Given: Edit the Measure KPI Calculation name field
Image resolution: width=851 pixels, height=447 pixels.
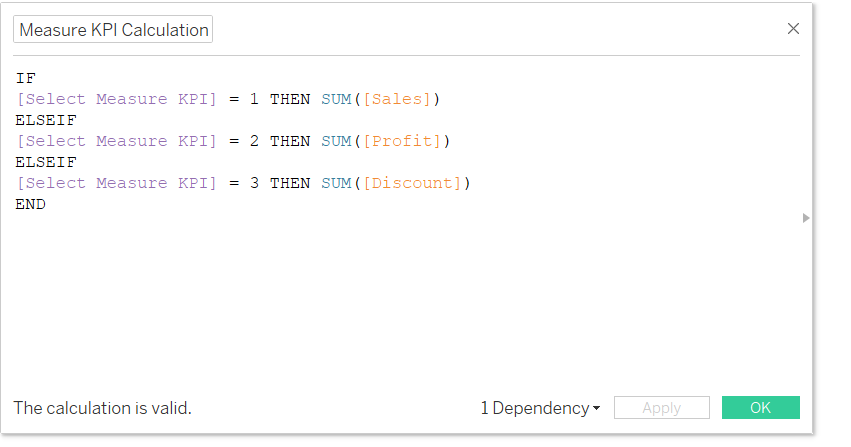Looking at the screenshot, I should coord(113,29).
